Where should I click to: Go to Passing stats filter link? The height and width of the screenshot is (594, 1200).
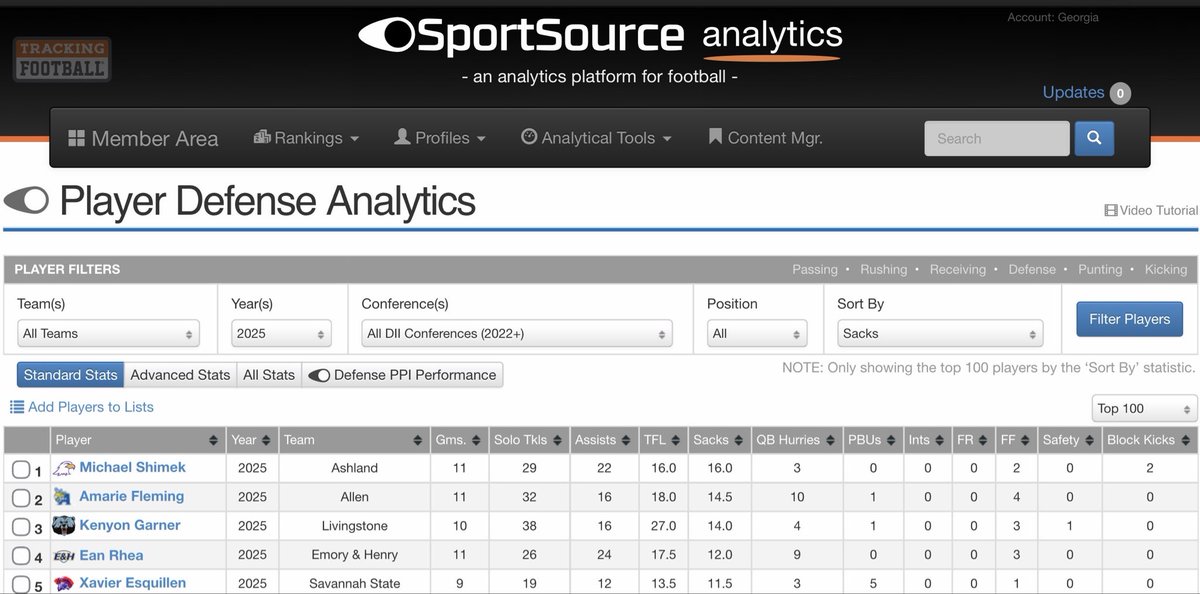(x=815, y=269)
